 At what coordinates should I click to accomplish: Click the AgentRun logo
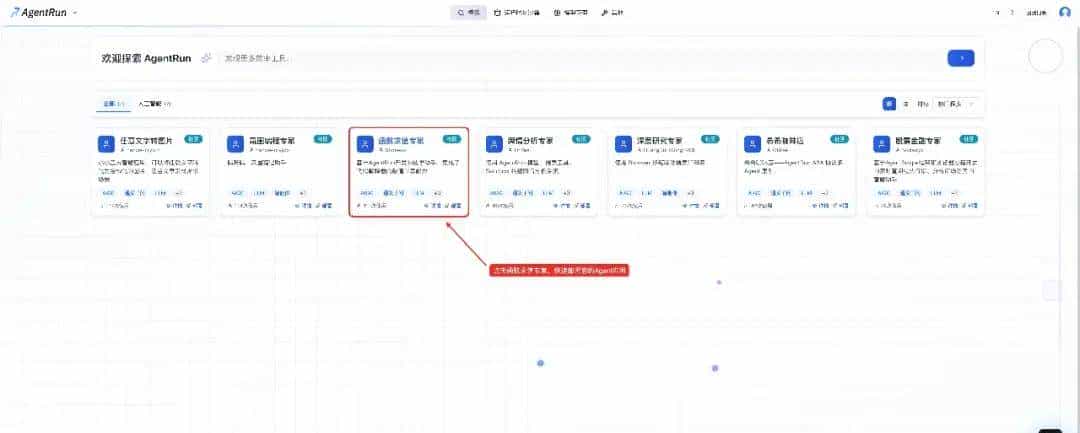[x=38, y=12]
